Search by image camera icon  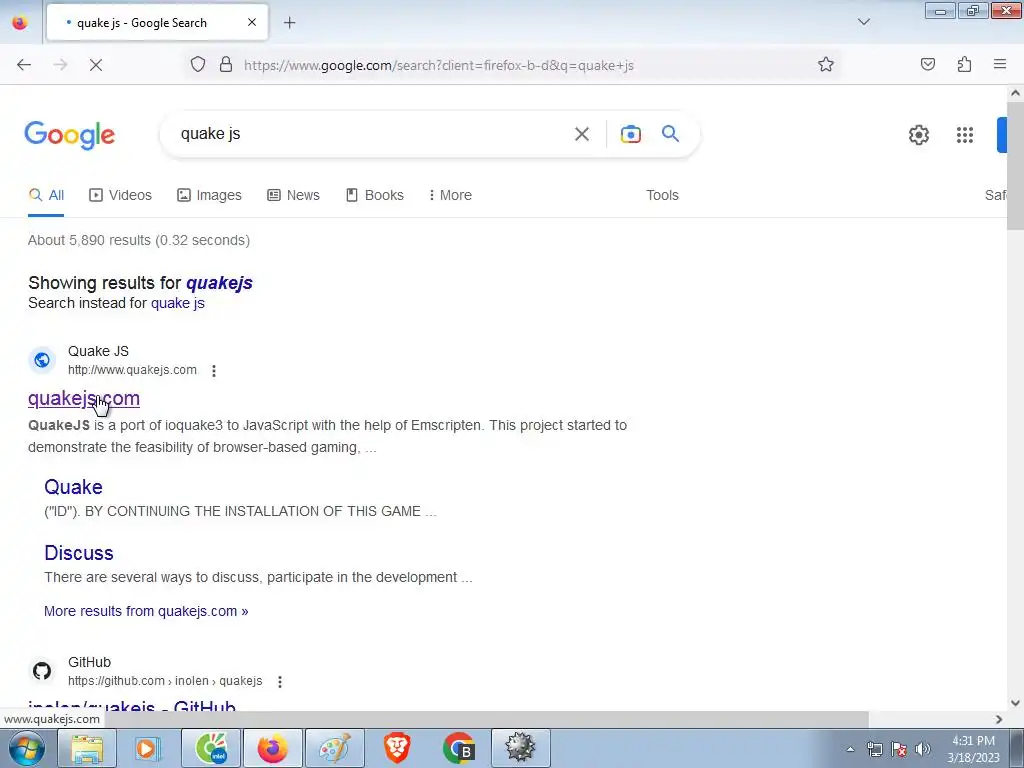click(630, 134)
